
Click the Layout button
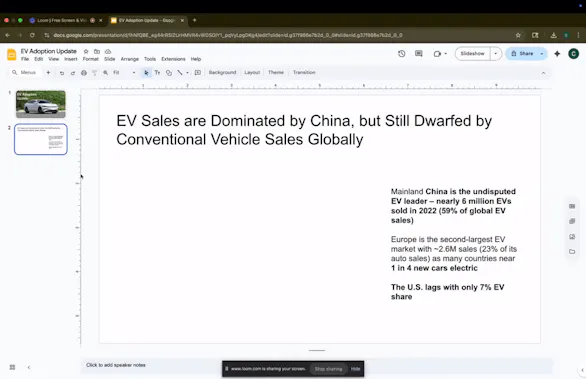[x=252, y=73]
